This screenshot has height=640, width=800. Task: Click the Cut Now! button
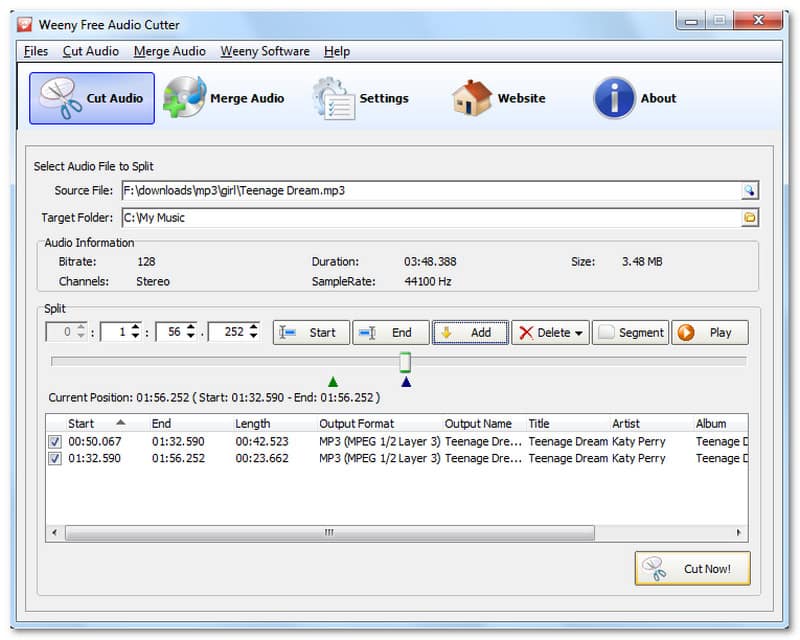(692, 569)
